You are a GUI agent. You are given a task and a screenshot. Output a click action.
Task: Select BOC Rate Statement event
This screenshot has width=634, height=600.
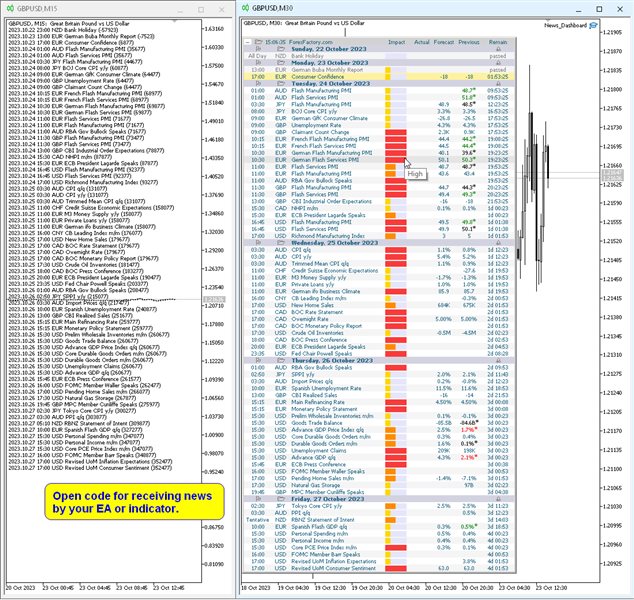(317, 312)
